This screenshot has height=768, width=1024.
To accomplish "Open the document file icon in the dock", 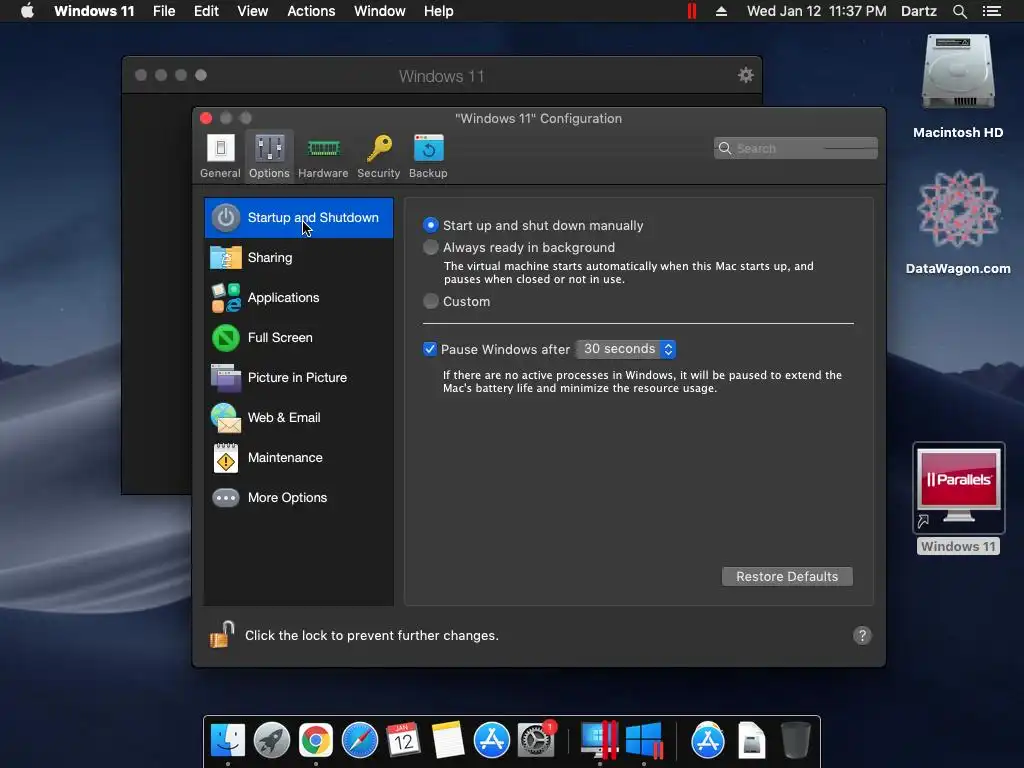I will [x=752, y=741].
